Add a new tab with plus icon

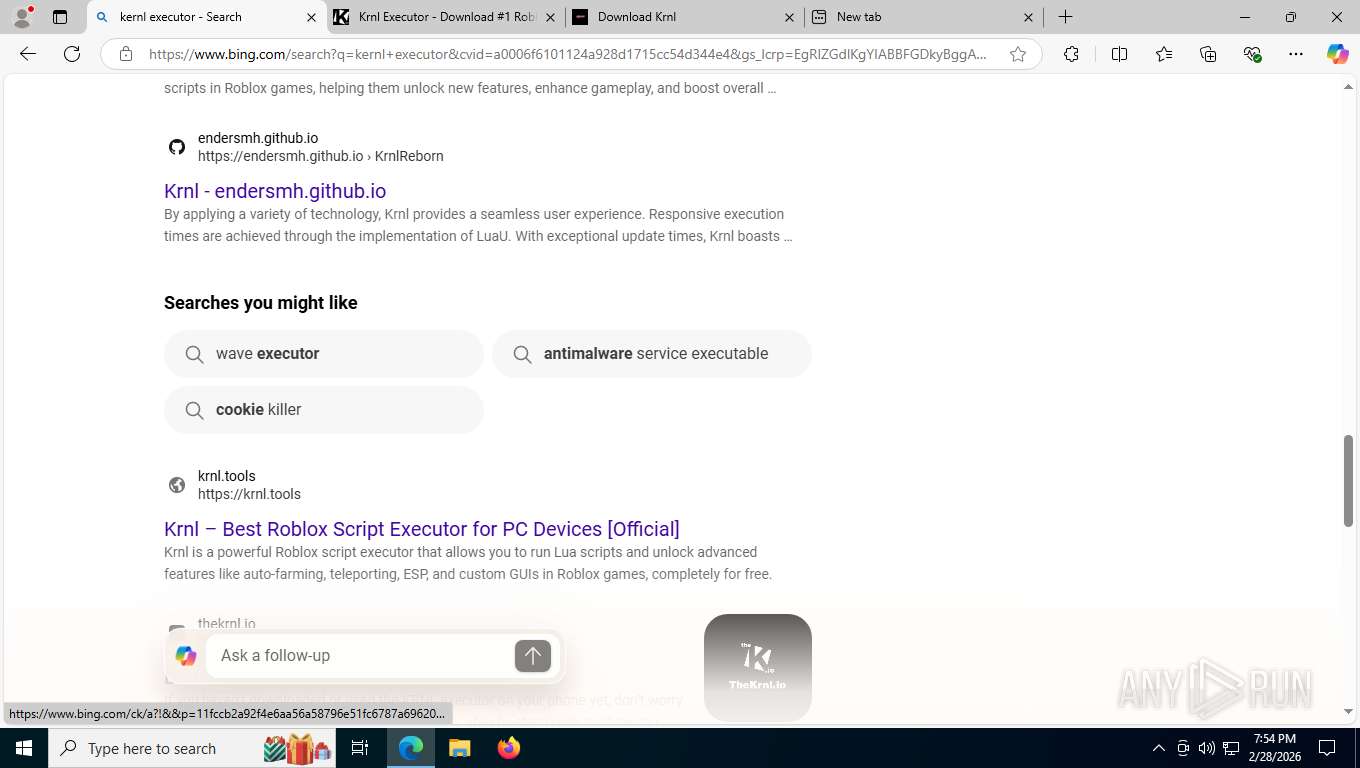tap(1066, 17)
